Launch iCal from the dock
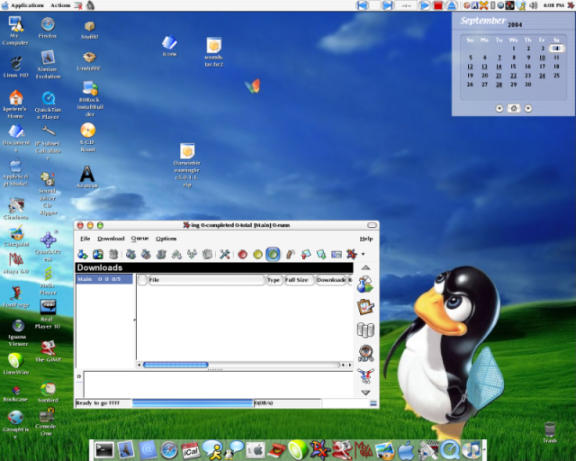The image size is (576, 461). pyautogui.click(x=190, y=450)
